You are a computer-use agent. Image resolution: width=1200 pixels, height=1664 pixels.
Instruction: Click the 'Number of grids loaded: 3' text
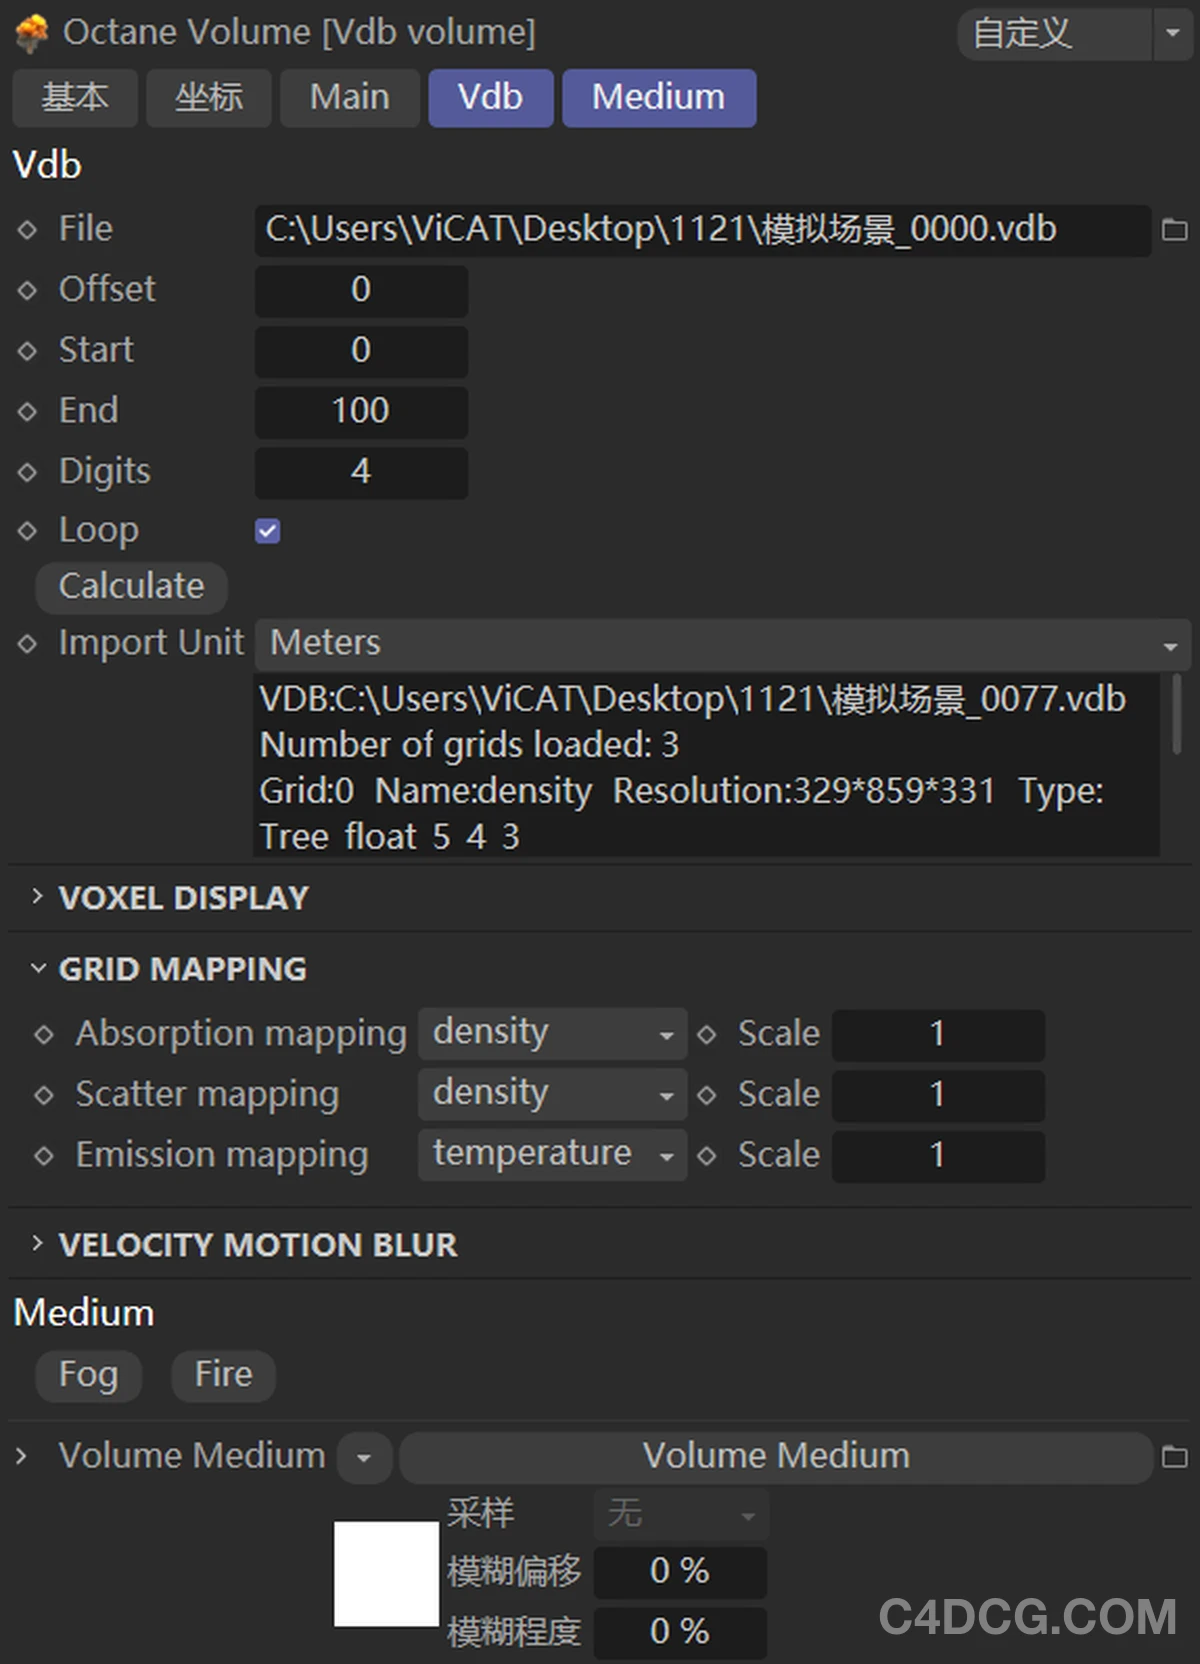(469, 745)
